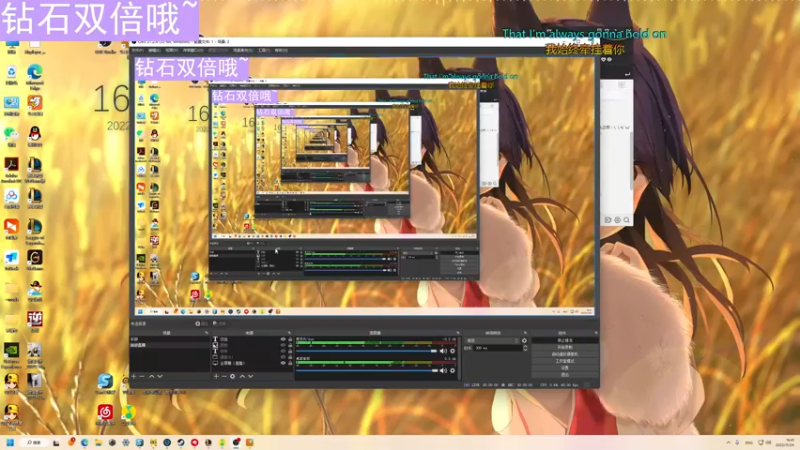The height and width of the screenshot is (450, 800).
Task: Toggle visibility eye of the window capture source
Action: coord(283,357)
